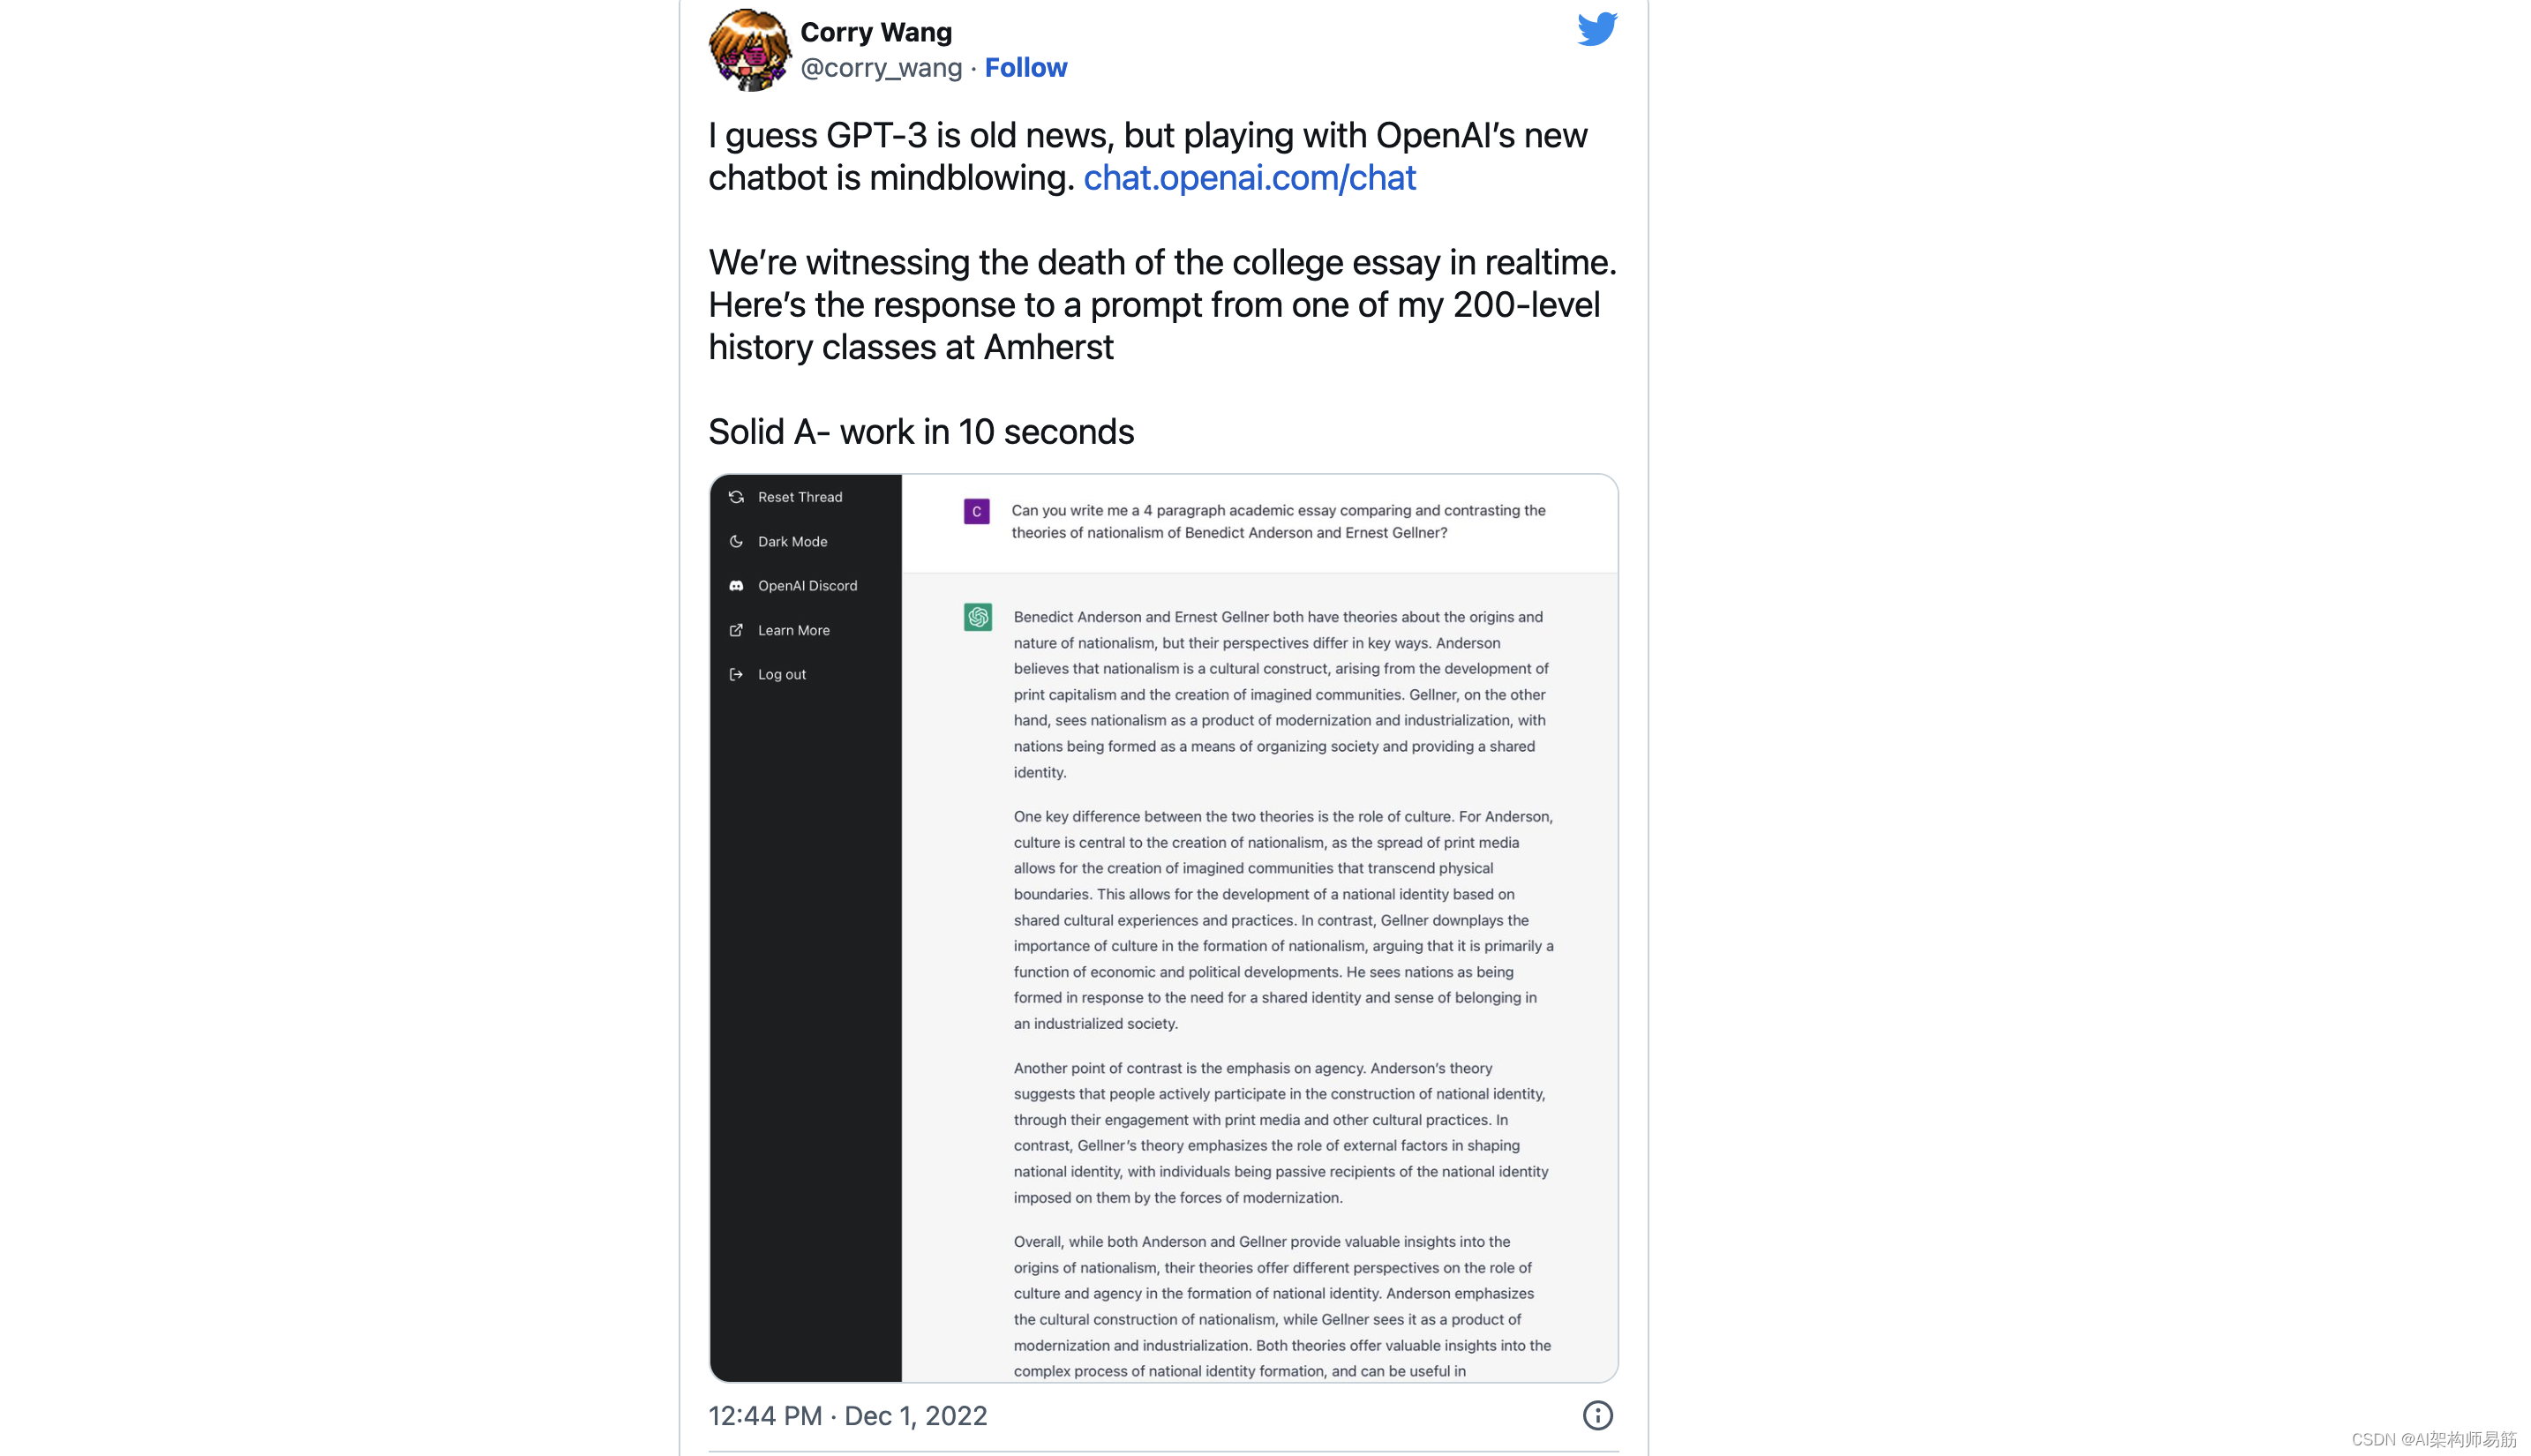
Task: Open the chat.openai.com/chat link
Action: [1250, 177]
